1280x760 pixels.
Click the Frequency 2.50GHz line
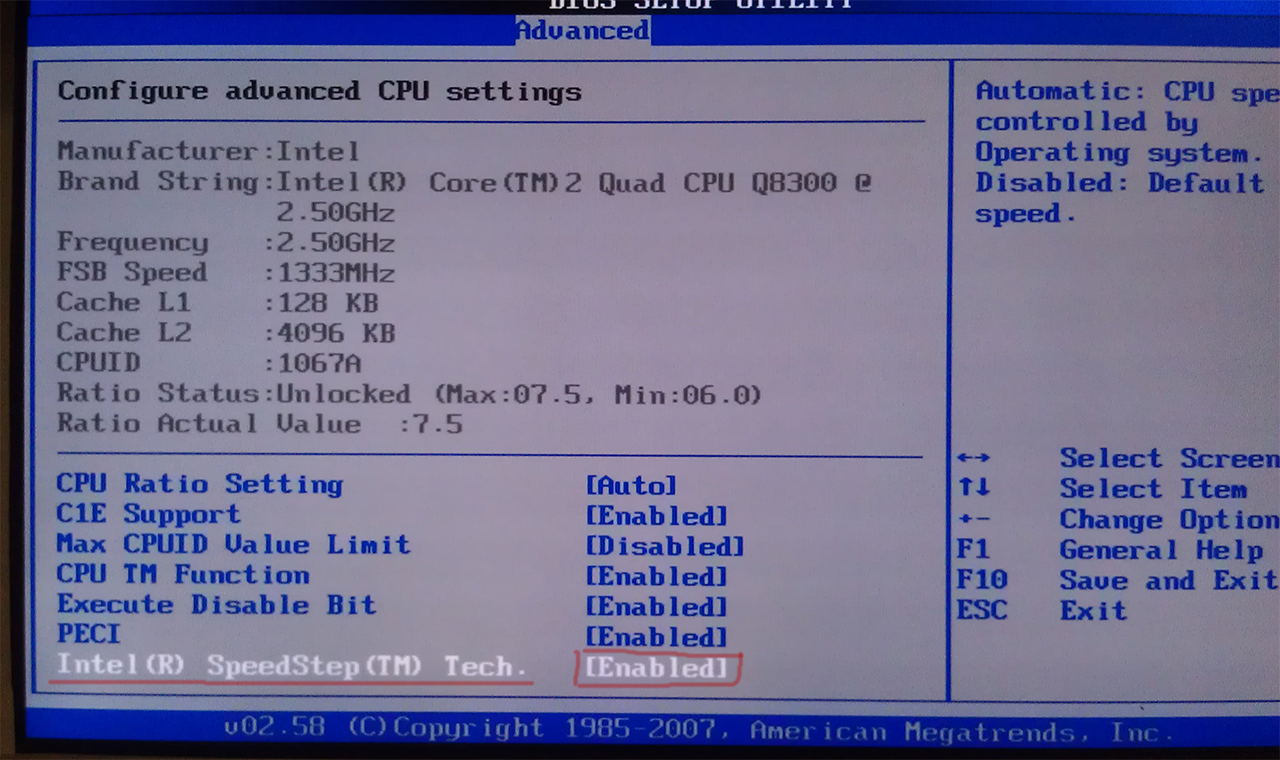pyautogui.click(x=226, y=243)
